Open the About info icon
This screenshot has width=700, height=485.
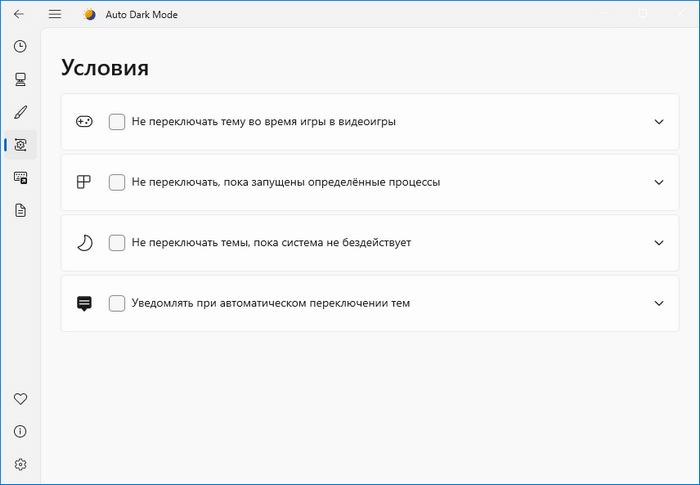pos(21,431)
